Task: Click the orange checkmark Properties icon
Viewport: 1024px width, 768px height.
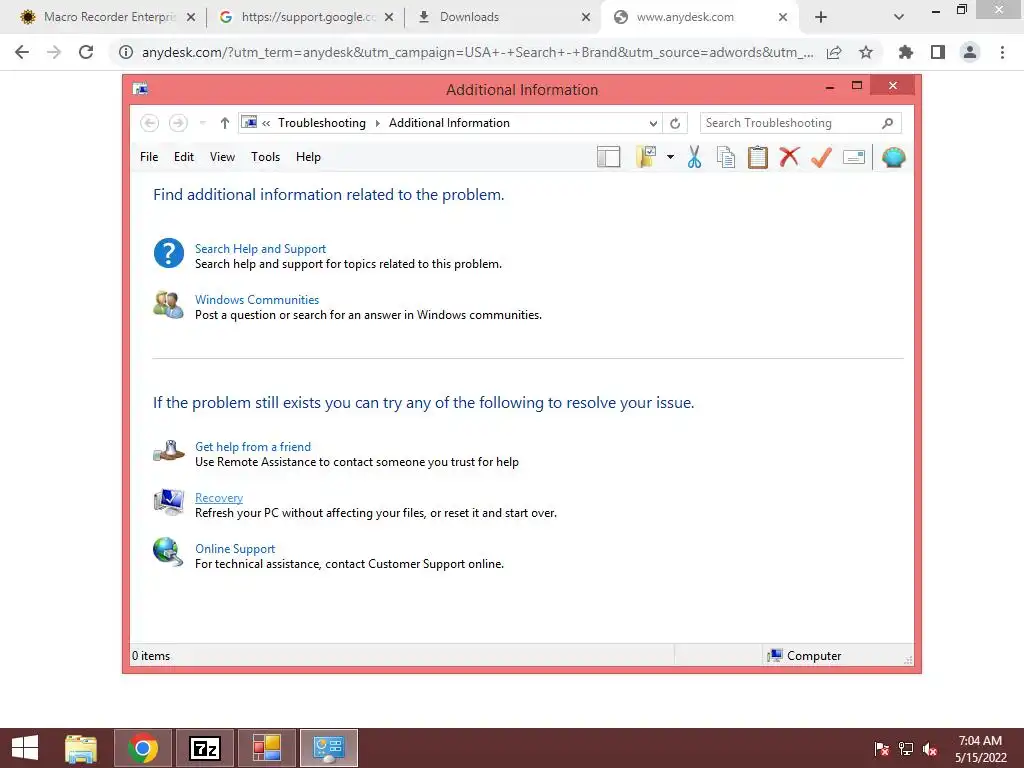Action: coord(821,157)
